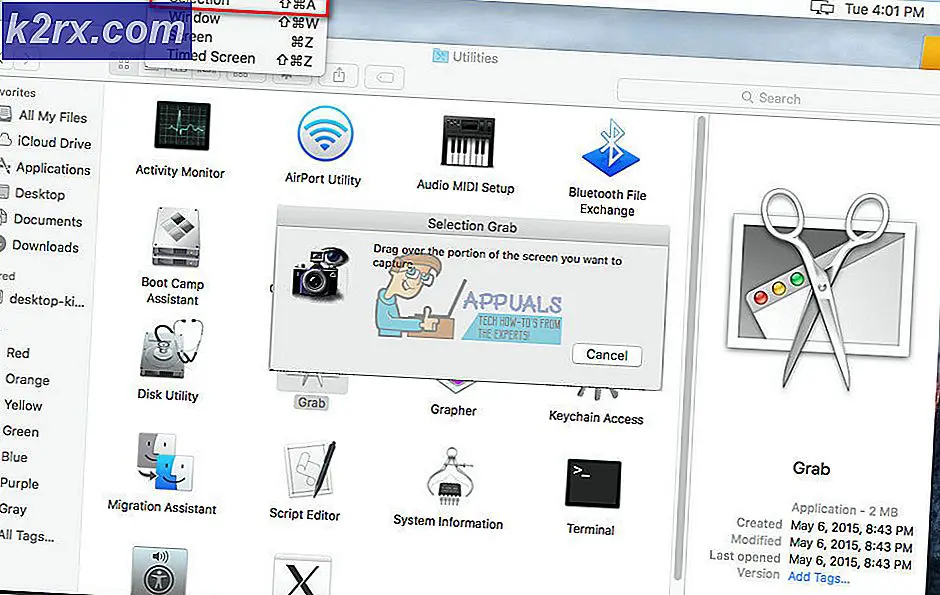Screen dimensions: 940x595
Task: Open Activity Monitor in the Utilities folder
Action: [x=182, y=126]
